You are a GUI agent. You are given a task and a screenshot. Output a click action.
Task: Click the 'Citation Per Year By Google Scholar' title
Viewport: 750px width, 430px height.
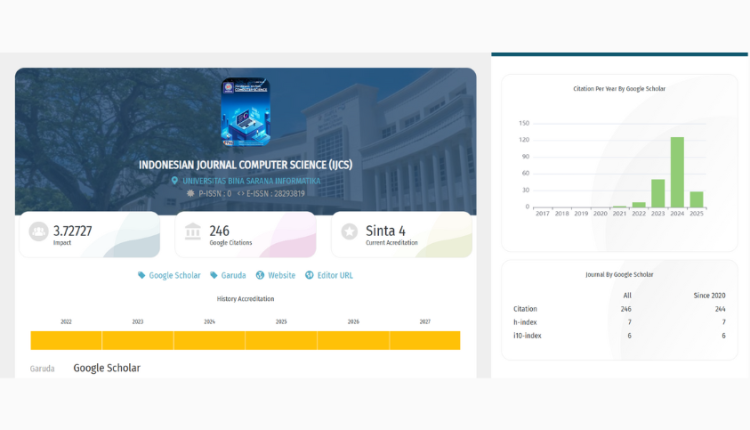(x=619, y=88)
